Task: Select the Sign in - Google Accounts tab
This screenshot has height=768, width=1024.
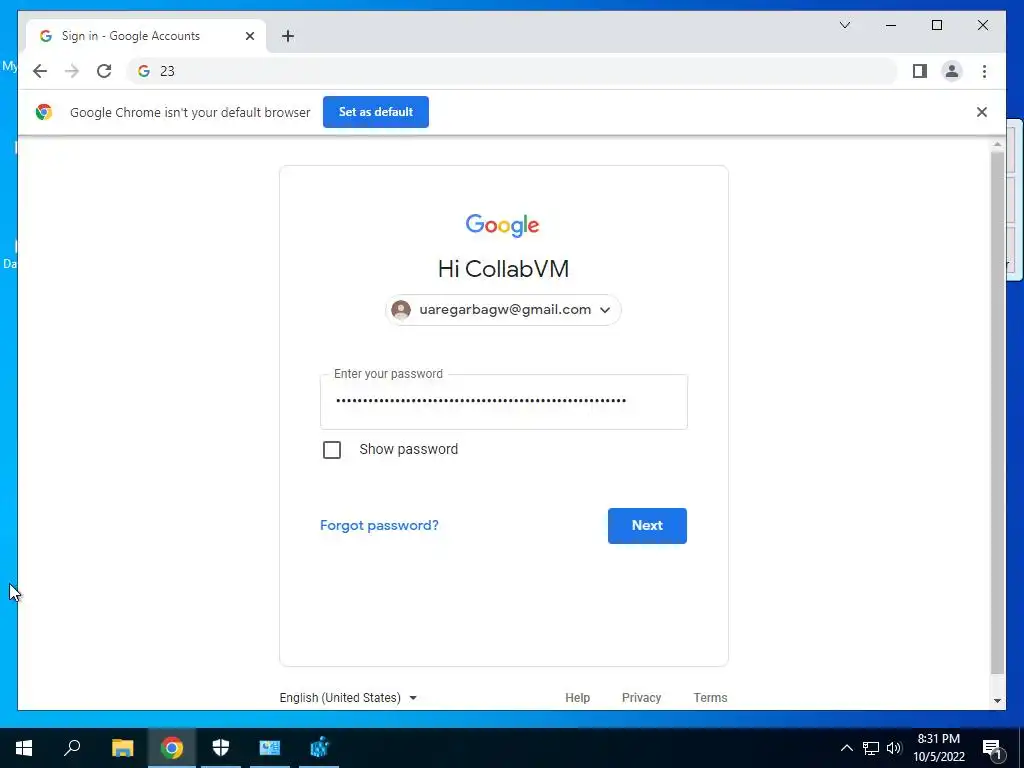Action: [x=145, y=36]
